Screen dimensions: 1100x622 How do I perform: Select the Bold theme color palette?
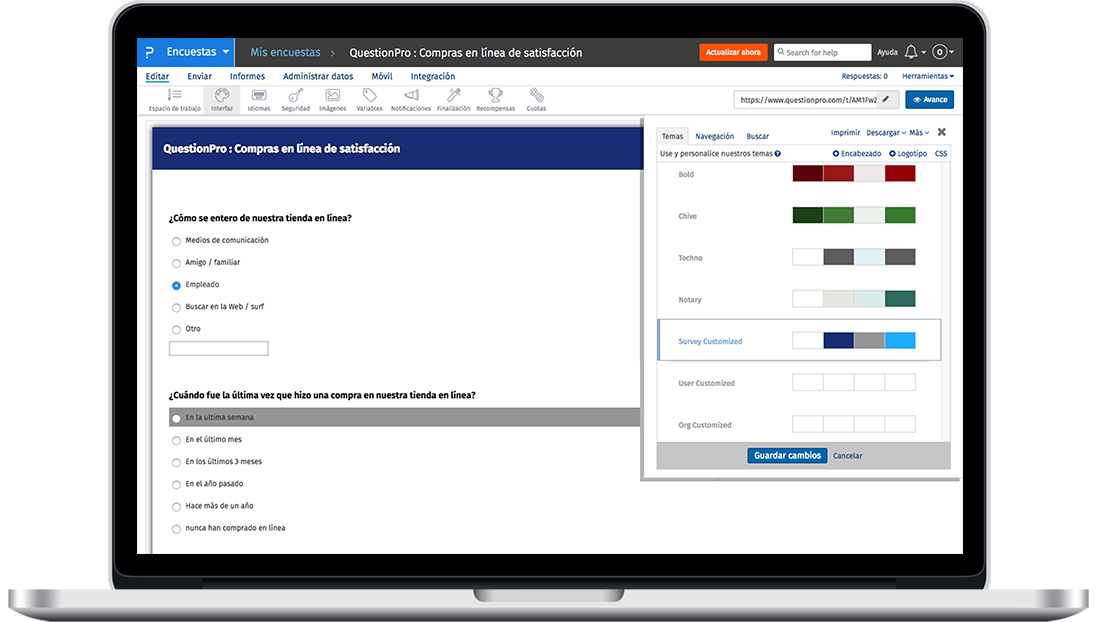tap(854, 174)
